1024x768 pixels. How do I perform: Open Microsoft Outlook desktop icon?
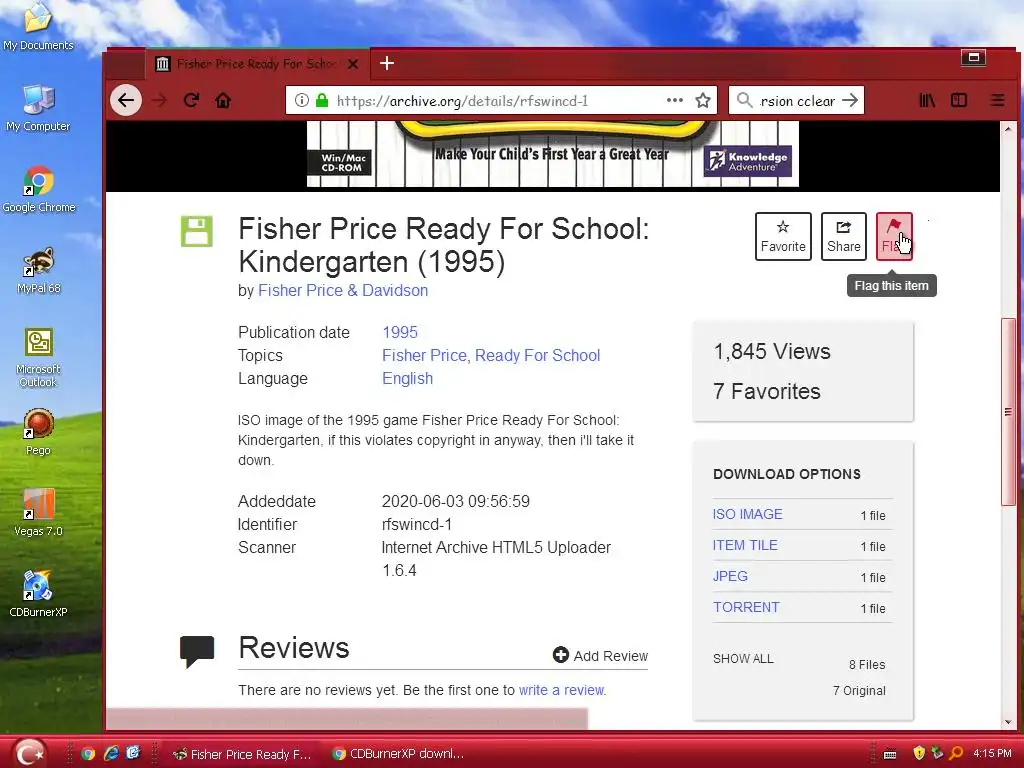tap(38, 357)
